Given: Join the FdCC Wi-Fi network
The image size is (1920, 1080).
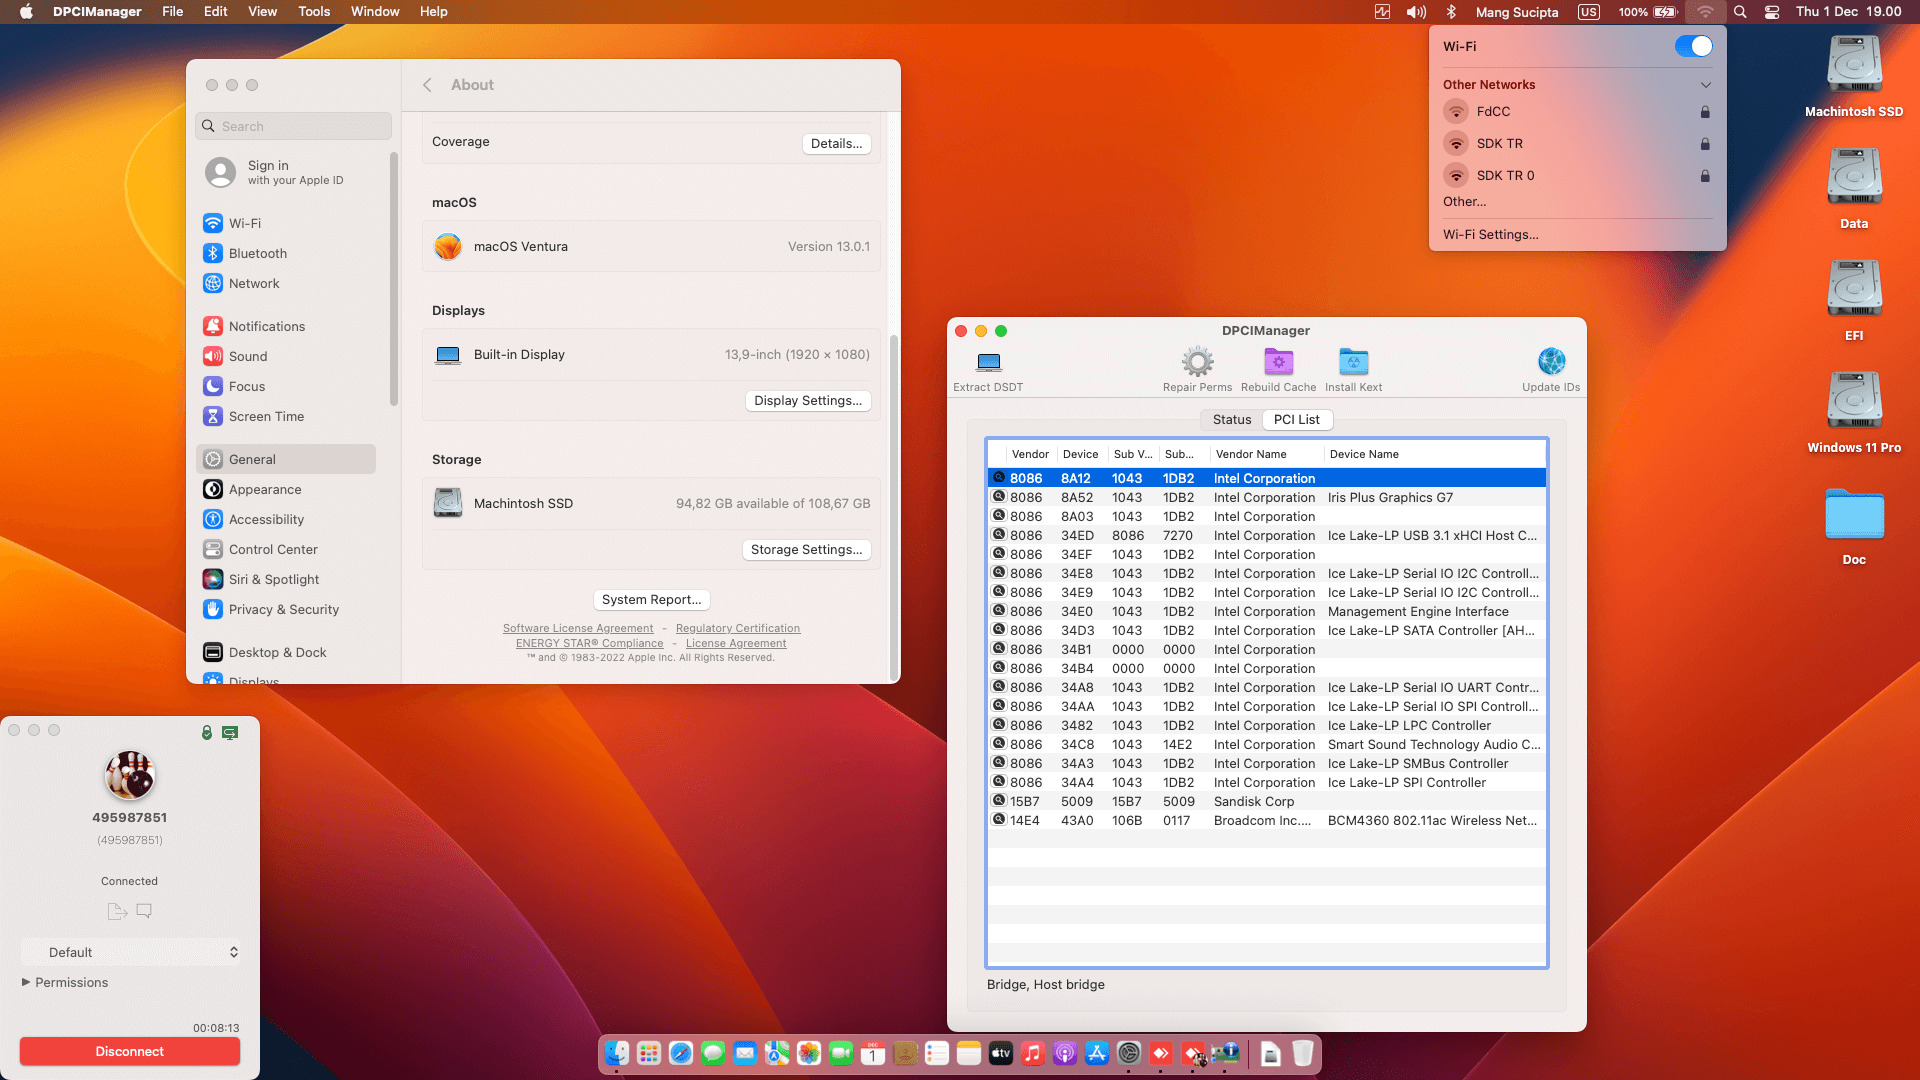Looking at the screenshot, I should click(1577, 112).
